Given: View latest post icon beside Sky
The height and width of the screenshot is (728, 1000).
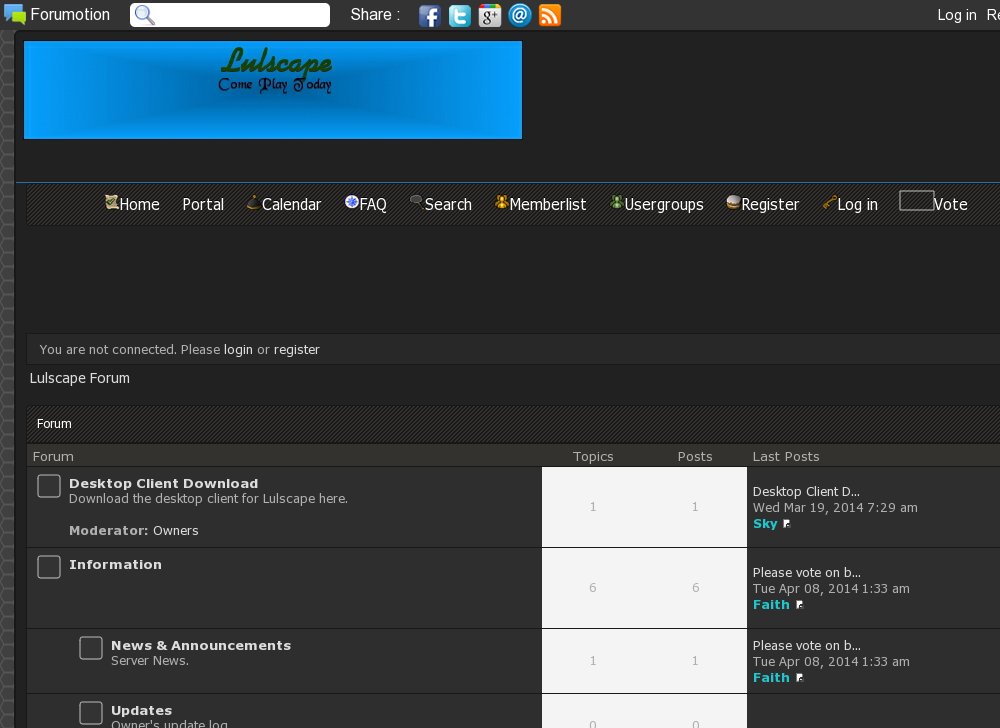Looking at the screenshot, I should [x=787, y=524].
